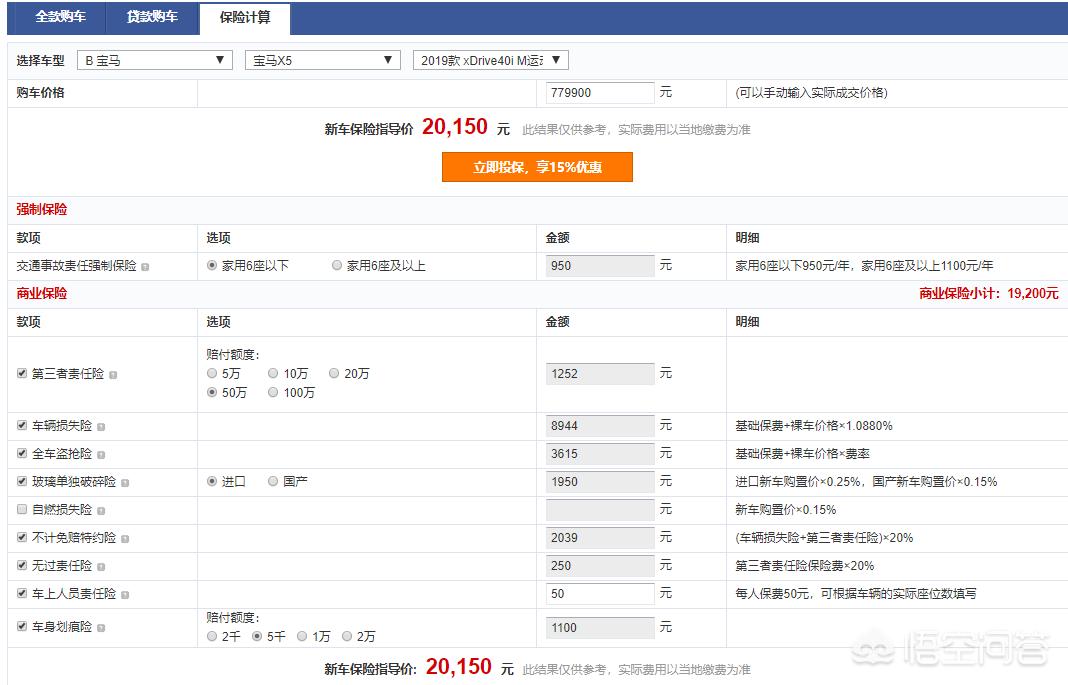Viewport: 1068px width, 685px height.
Task: Uncheck the 不计免赔特约险 checkbox
Action: point(22,537)
